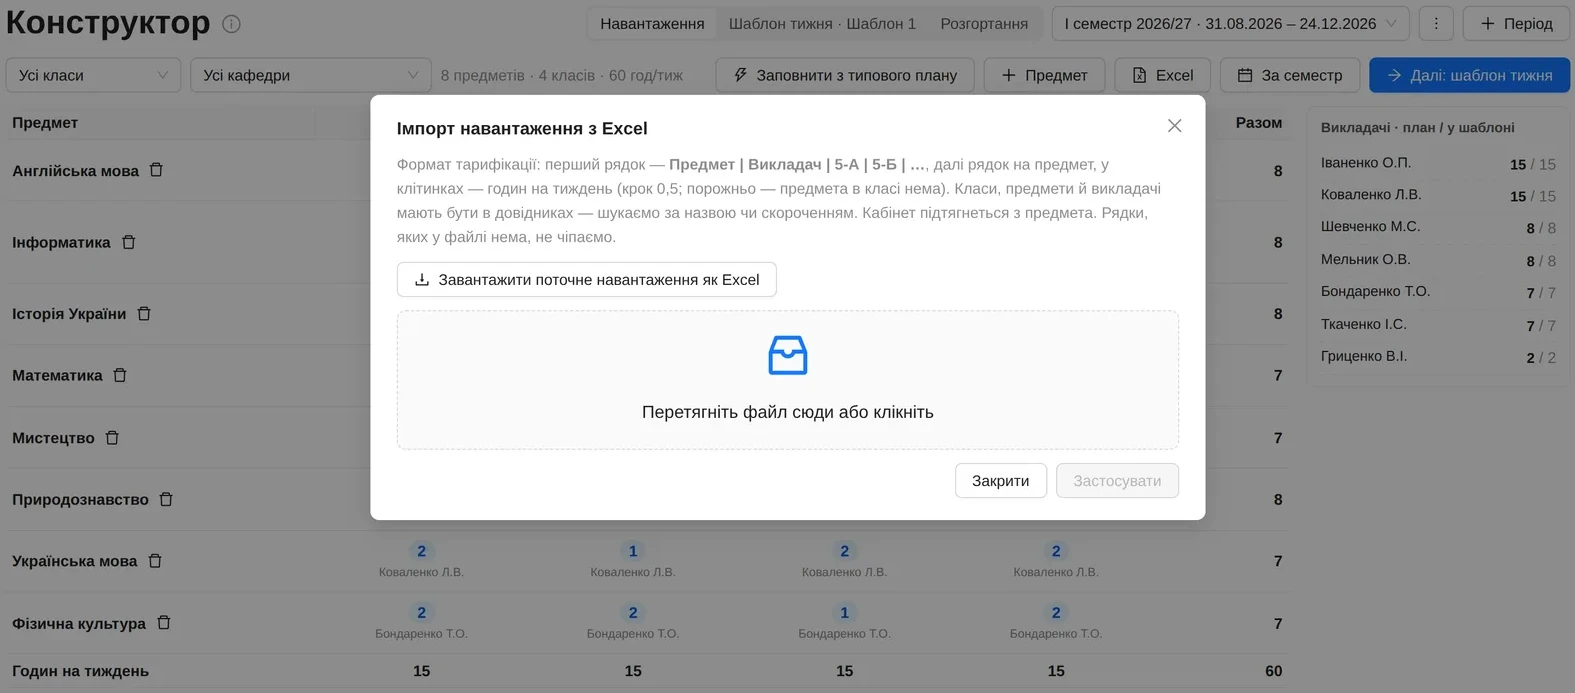
Task: Open the three-dot more options menu
Action: (1436, 23)
